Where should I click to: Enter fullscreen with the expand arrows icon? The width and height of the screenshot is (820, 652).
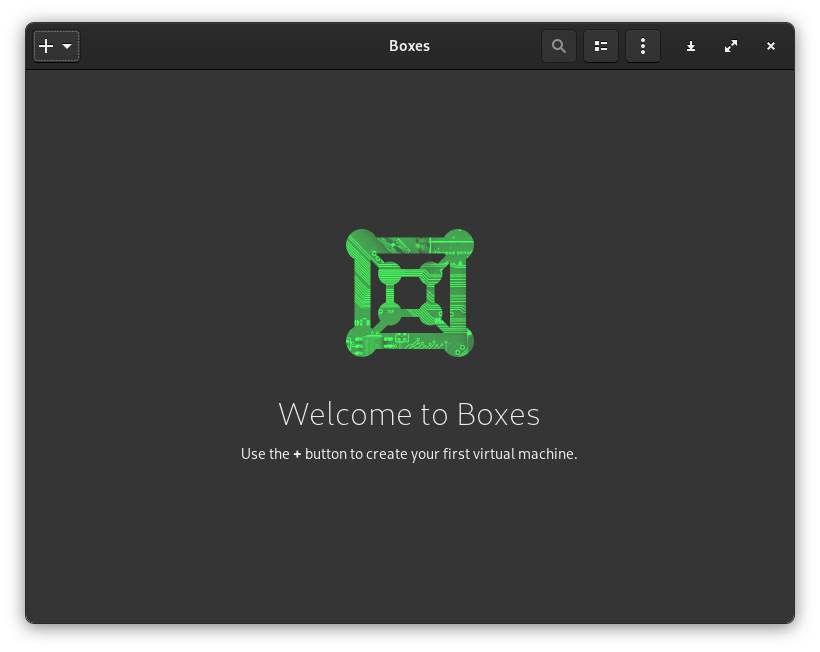(x=731, y=46)
